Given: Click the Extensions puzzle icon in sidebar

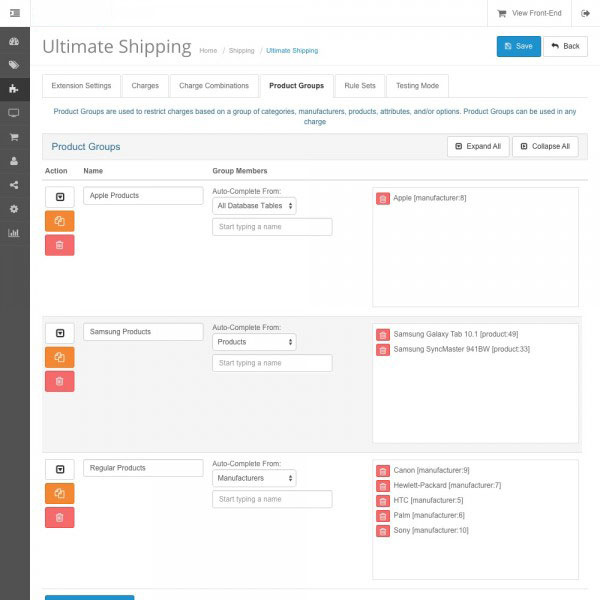Looking at the screenshot, I should [x=14, y=89].
